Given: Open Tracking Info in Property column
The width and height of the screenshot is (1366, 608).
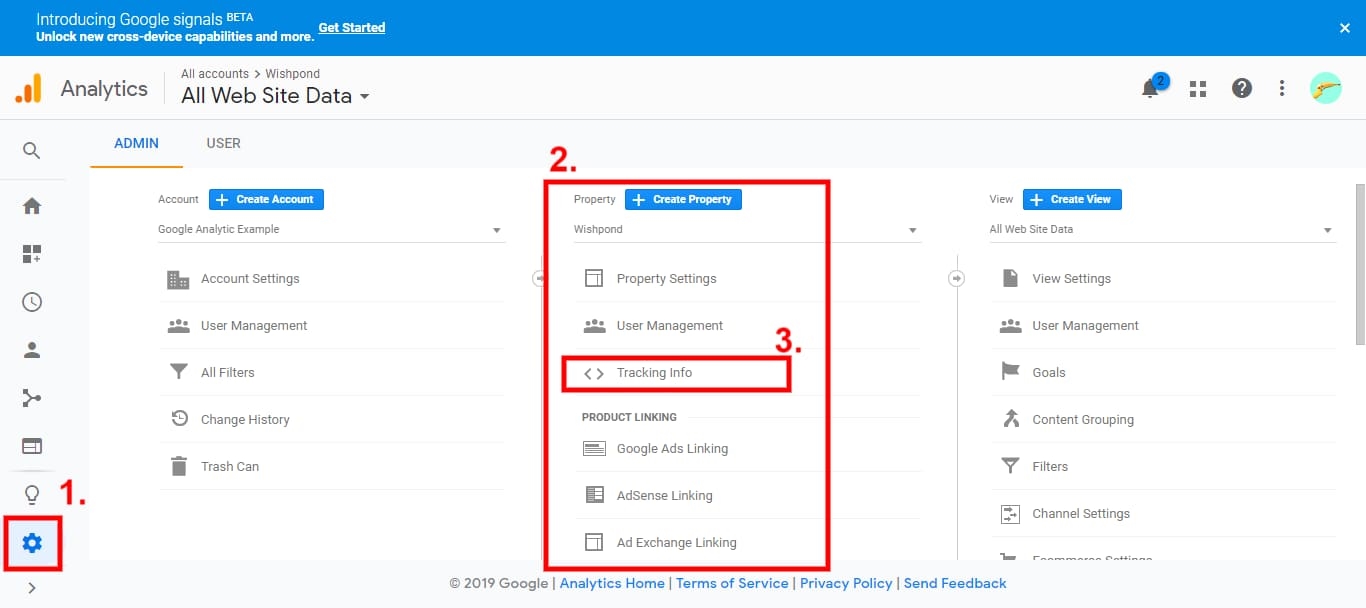Looking at the screenshot, I should coord(654,373).
